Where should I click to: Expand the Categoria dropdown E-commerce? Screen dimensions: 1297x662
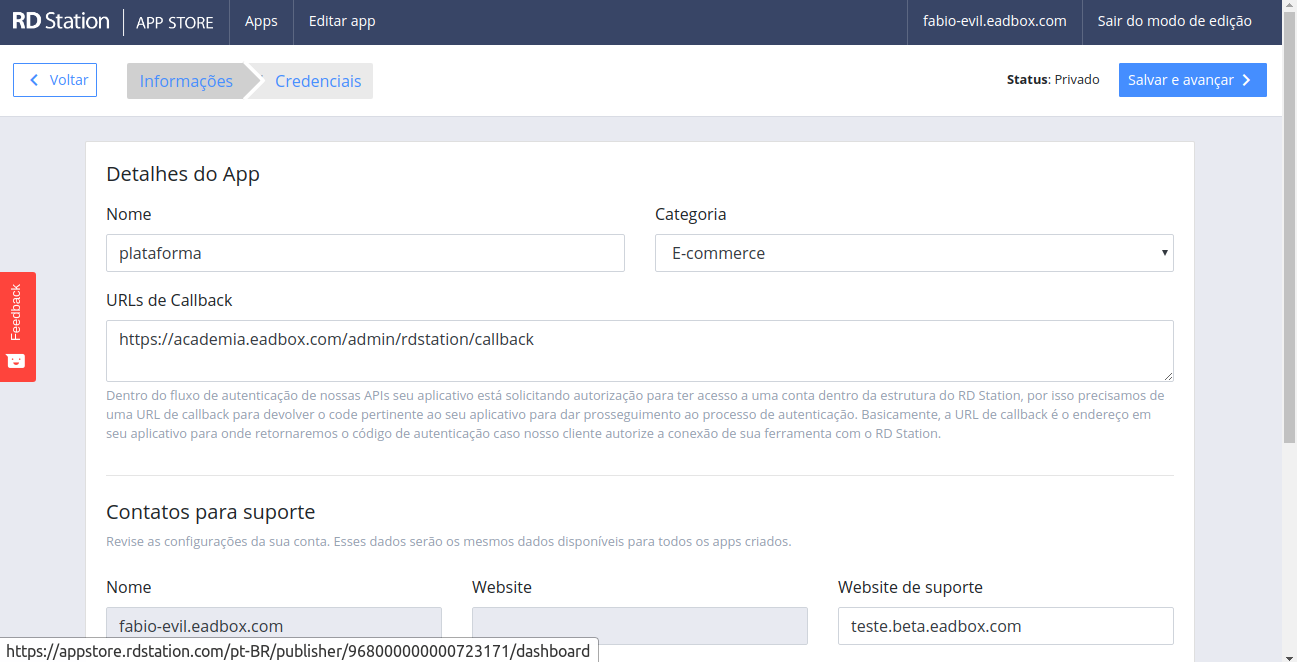point(914,253)
